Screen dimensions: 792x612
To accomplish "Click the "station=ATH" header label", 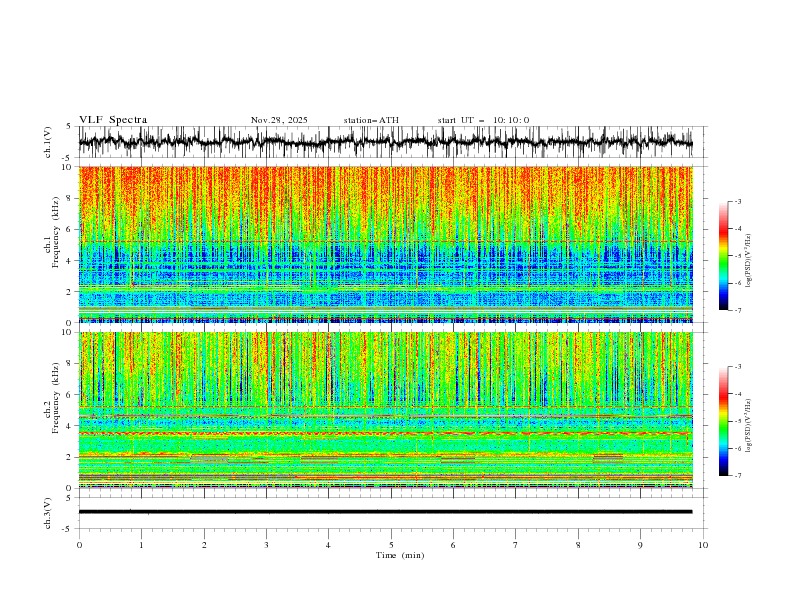I will 371,120.
